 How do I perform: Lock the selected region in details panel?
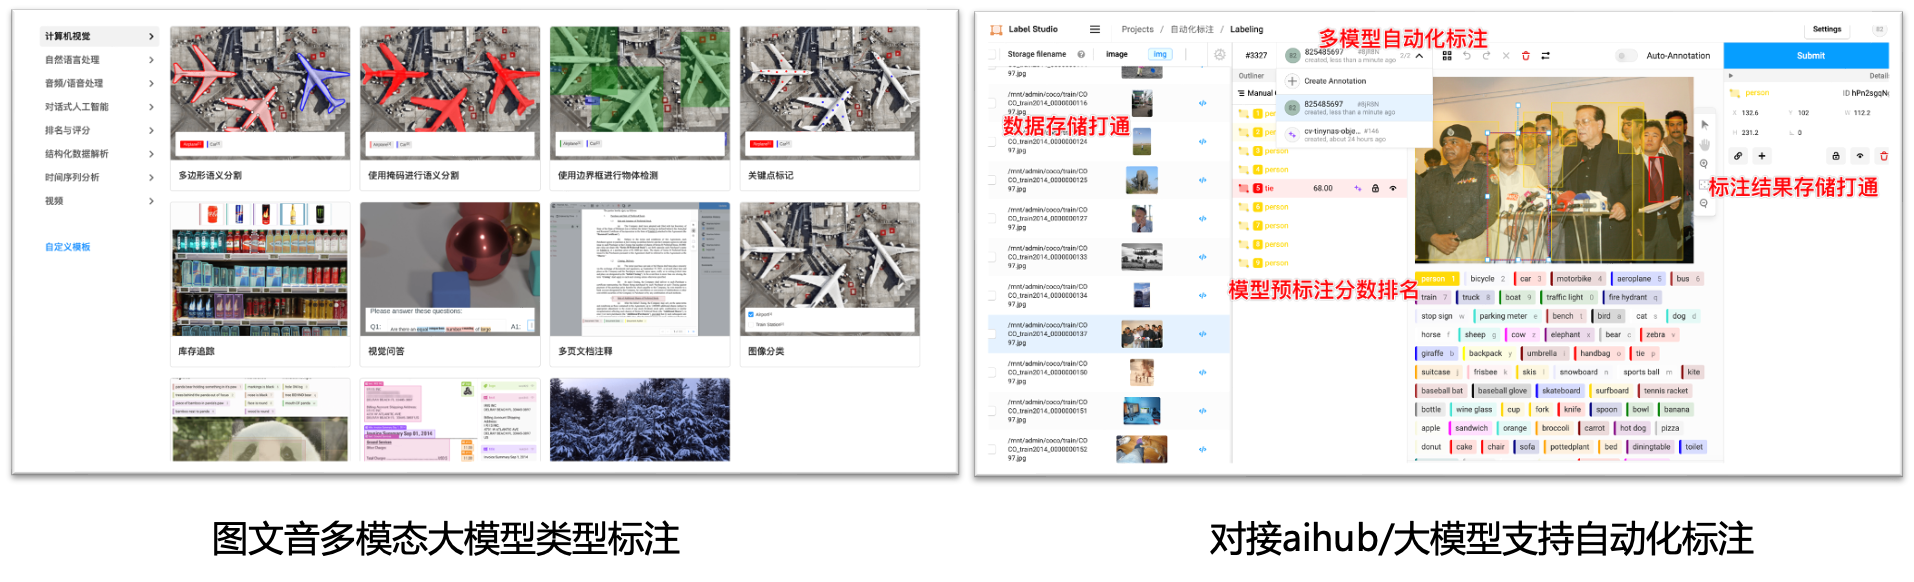click(1835, 156)
